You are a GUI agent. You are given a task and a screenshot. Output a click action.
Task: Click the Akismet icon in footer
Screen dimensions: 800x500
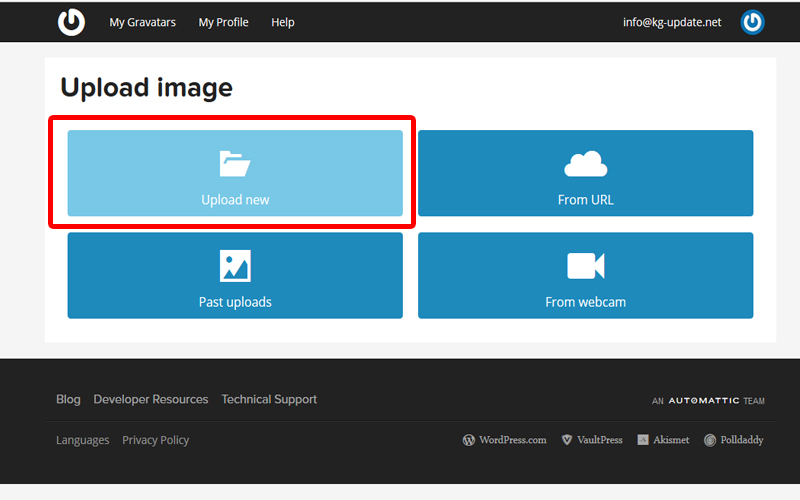[x=643, y=440]
